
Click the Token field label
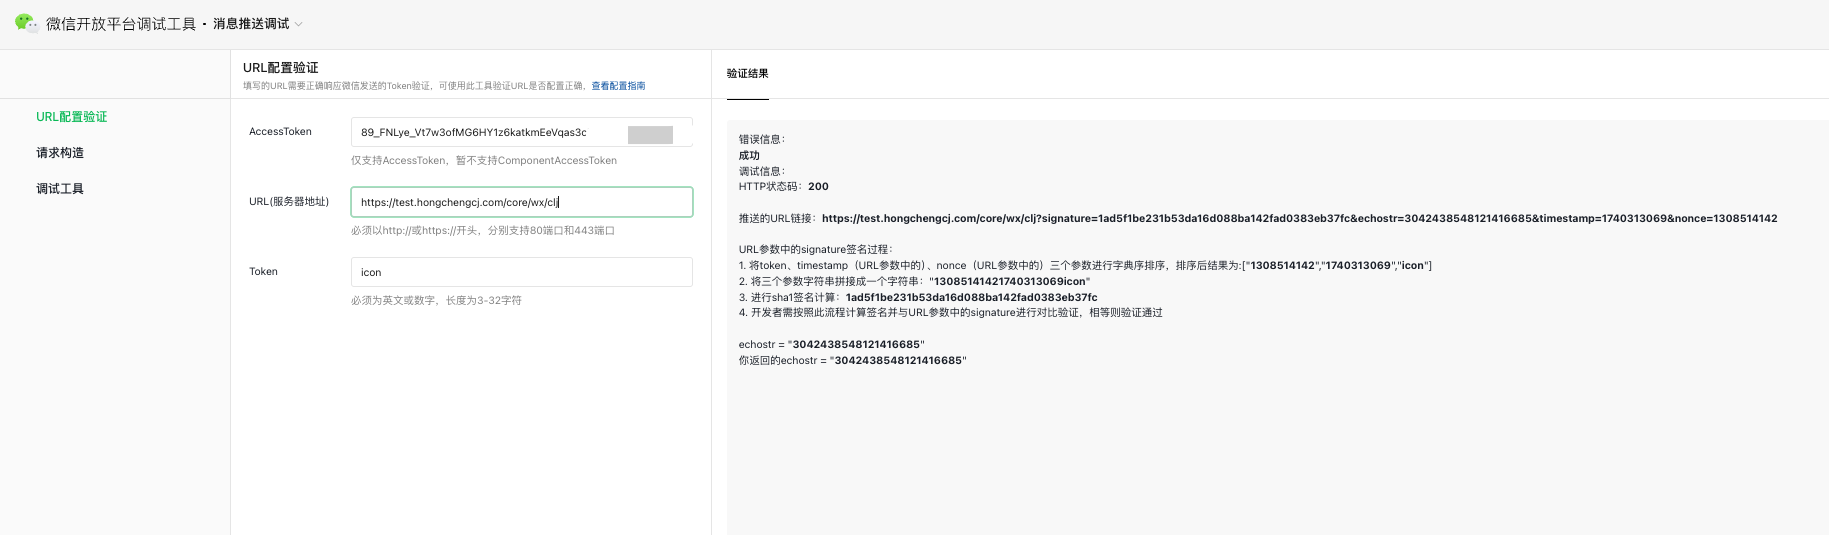point(263,272)
